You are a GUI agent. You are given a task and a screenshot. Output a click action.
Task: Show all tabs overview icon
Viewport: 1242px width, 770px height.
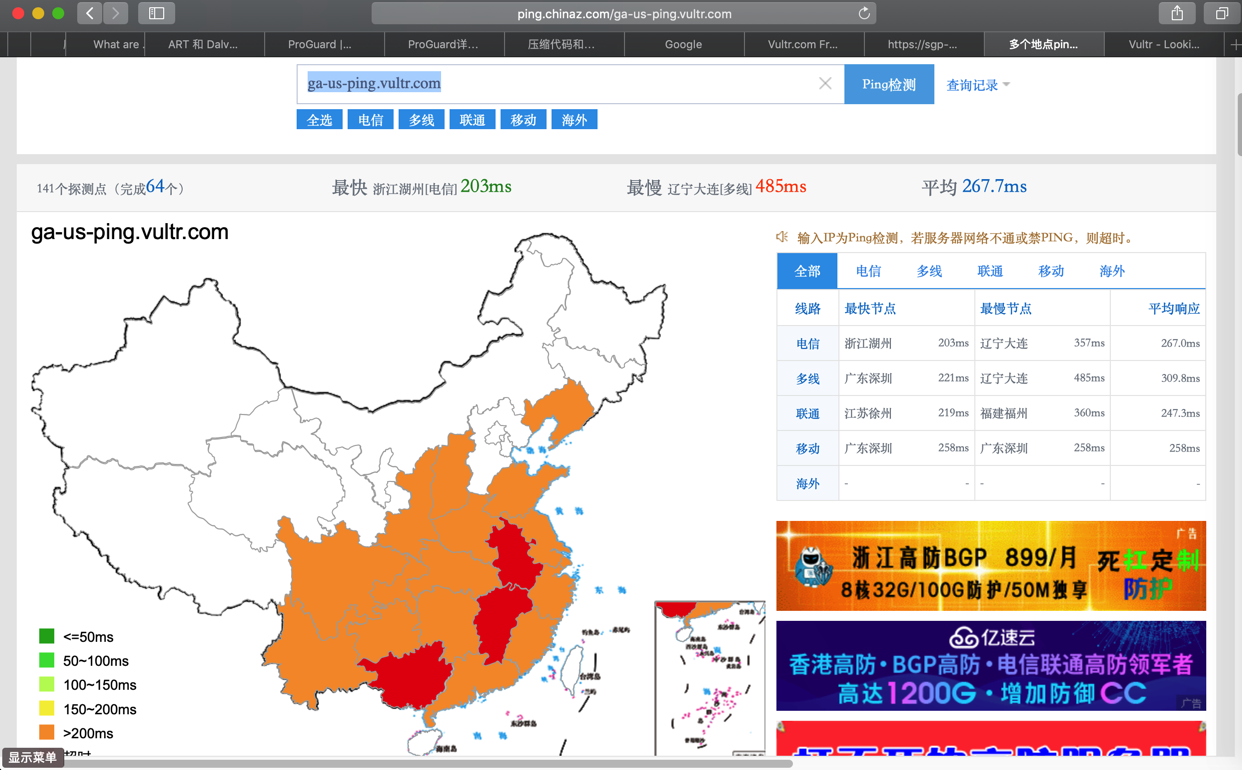tap(1222, 13)
